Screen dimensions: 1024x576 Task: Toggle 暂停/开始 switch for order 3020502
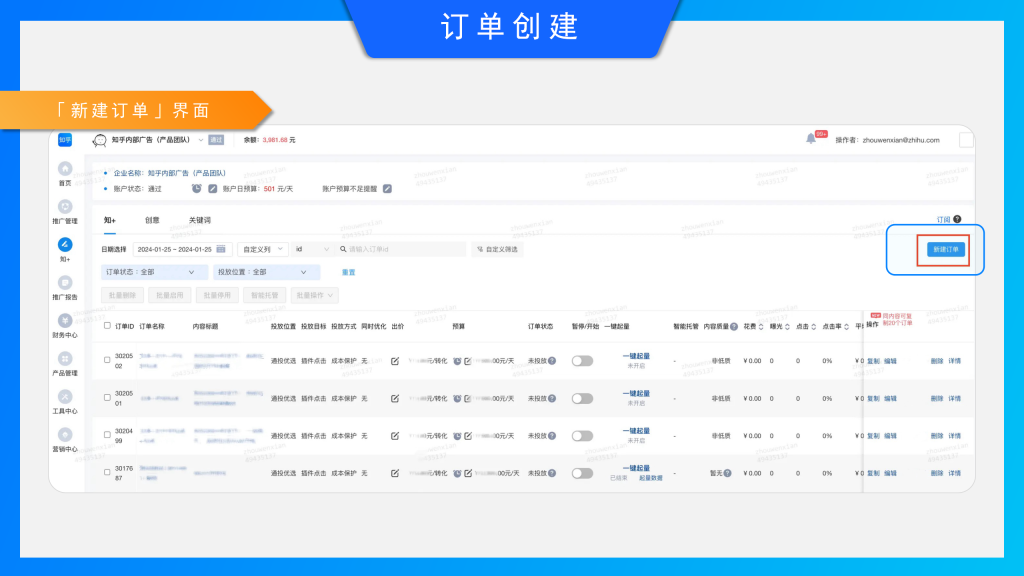(582, 361)
